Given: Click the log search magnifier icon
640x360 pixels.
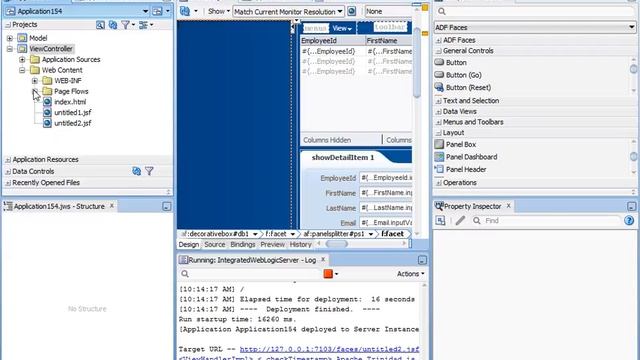Looking at the screenshot, I should point(185,274).
